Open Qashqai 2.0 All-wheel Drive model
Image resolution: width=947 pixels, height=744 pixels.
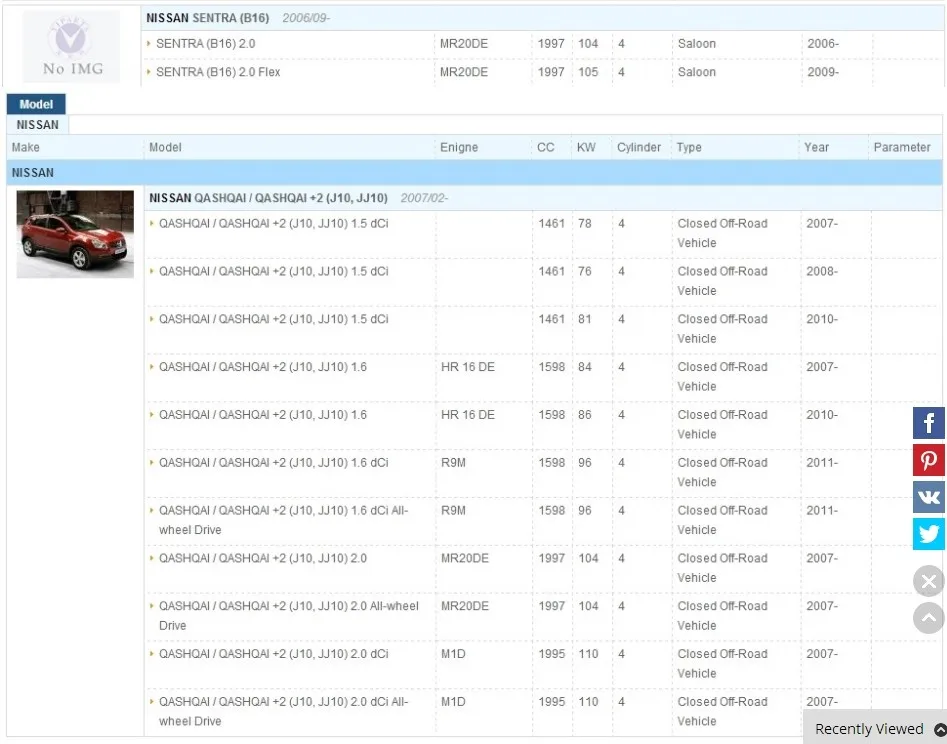click(x=289, y=615)
